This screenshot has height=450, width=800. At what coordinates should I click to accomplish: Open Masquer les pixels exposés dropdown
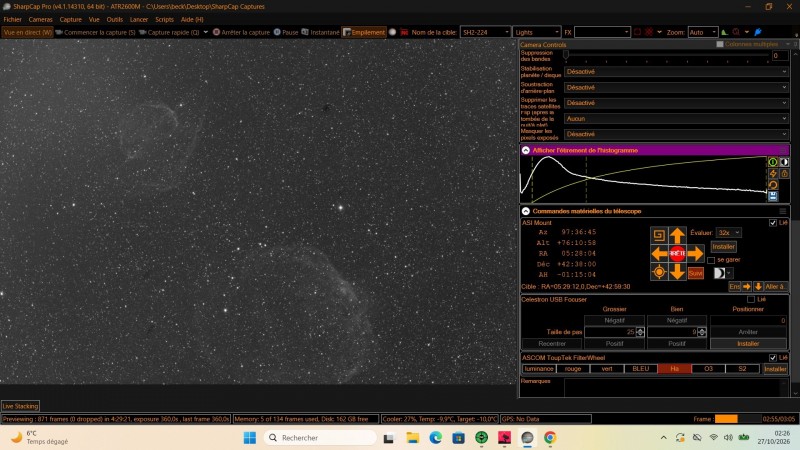pyautogui.click(x=676, y=135)
